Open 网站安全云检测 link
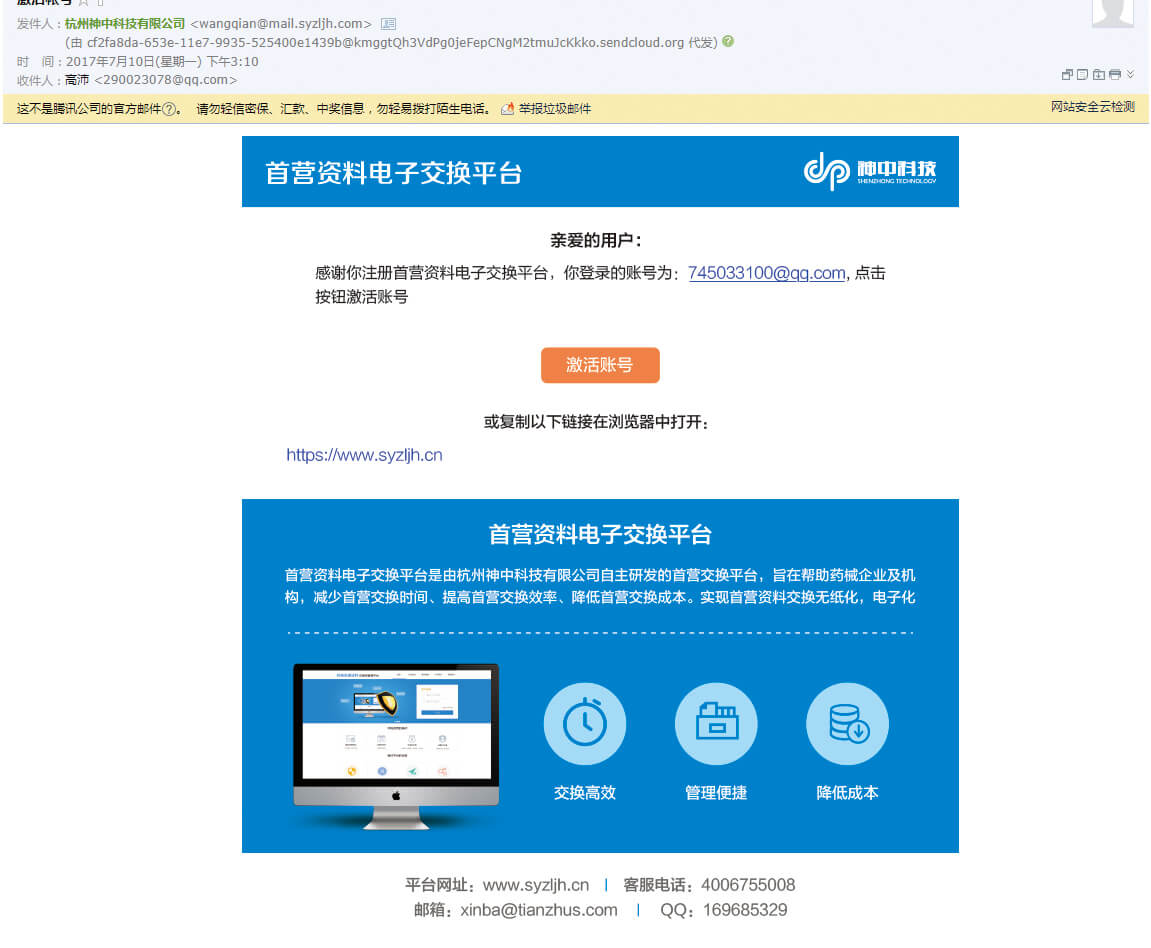 pos(1092,106)
